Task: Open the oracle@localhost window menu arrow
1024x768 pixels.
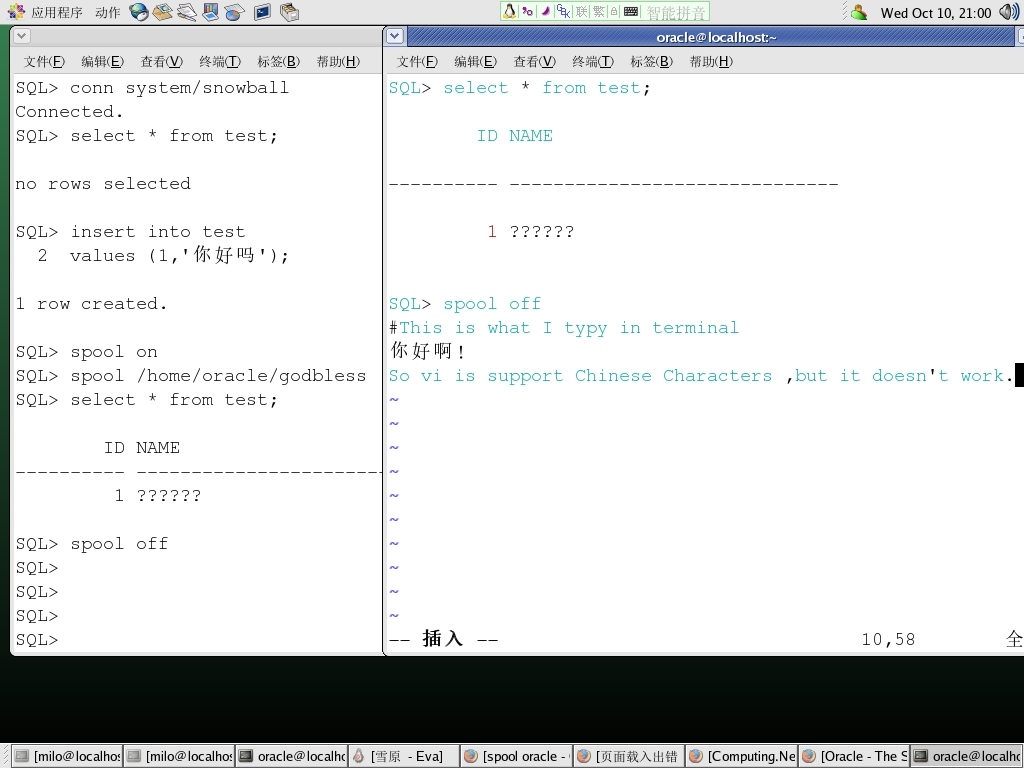Action: [x=395, y=36]
